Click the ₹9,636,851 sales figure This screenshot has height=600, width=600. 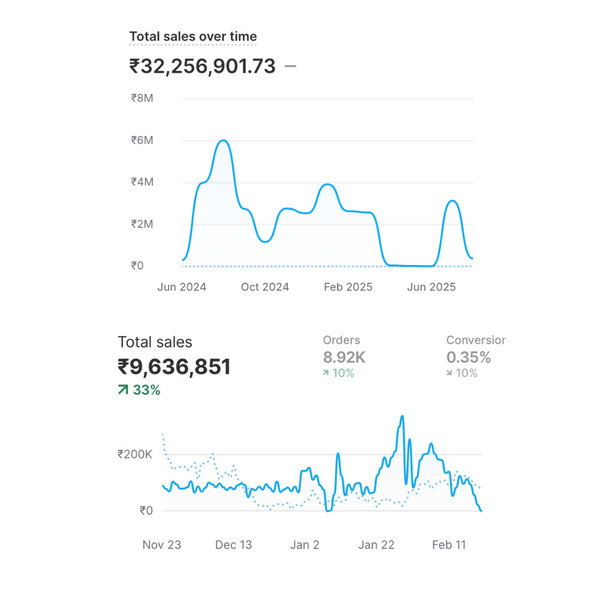174,367
